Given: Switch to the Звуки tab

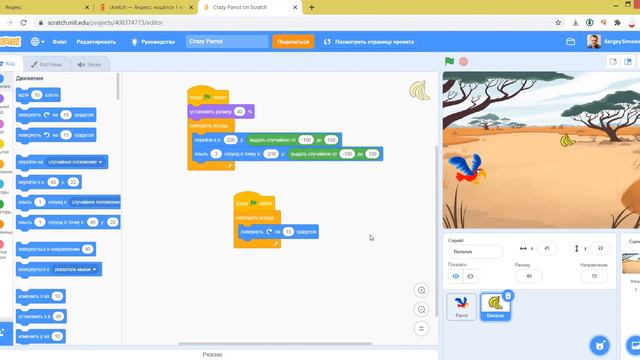Looking at the screenshot, I should [x=89, y=64].
